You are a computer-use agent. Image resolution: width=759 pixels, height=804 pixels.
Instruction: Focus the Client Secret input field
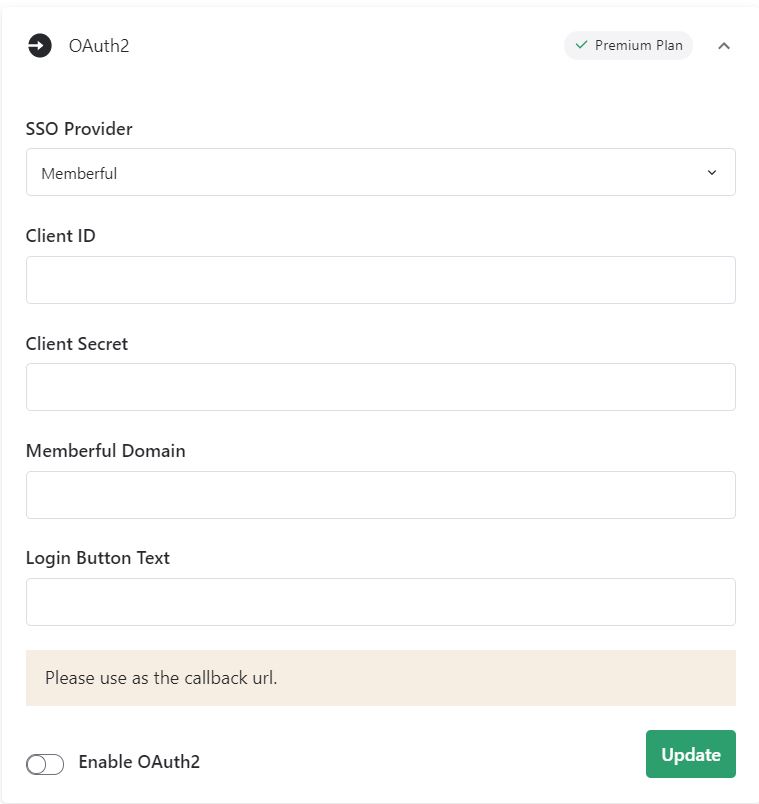[380, 387]
